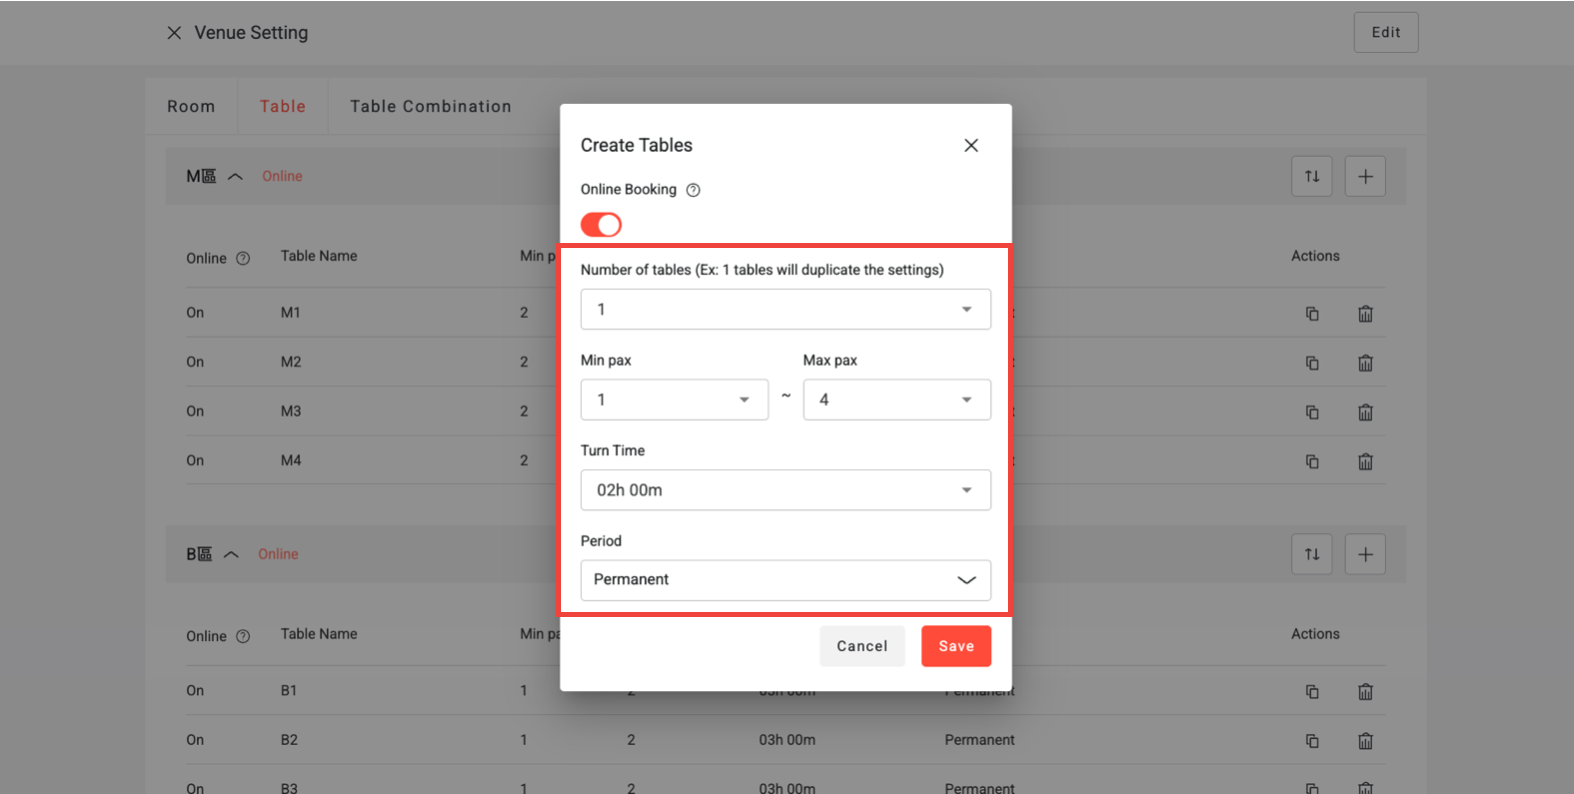Open the Period dropdown showing Permanent
1574x794 pixels.
coord(785,580)
